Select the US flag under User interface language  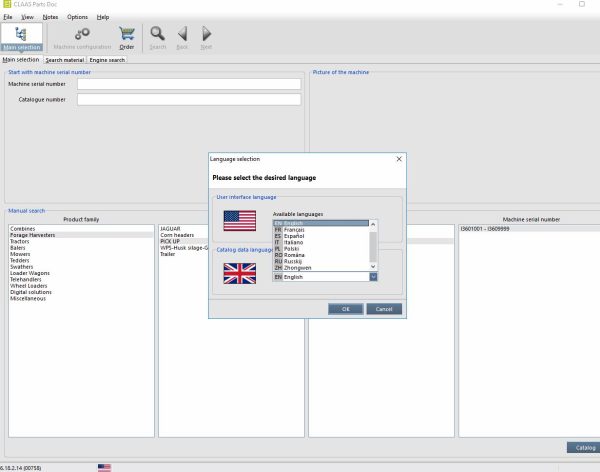240,220
